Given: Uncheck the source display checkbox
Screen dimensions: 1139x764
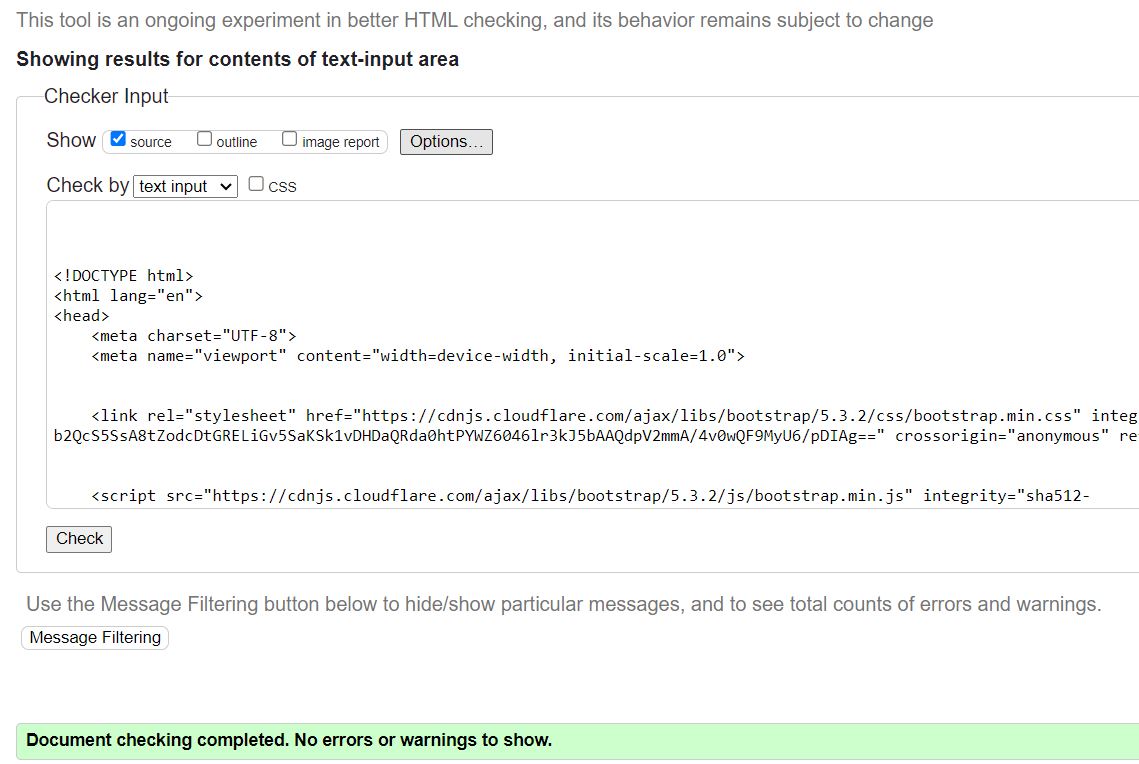Looking at the screenshot, I should tap(117, 138).
